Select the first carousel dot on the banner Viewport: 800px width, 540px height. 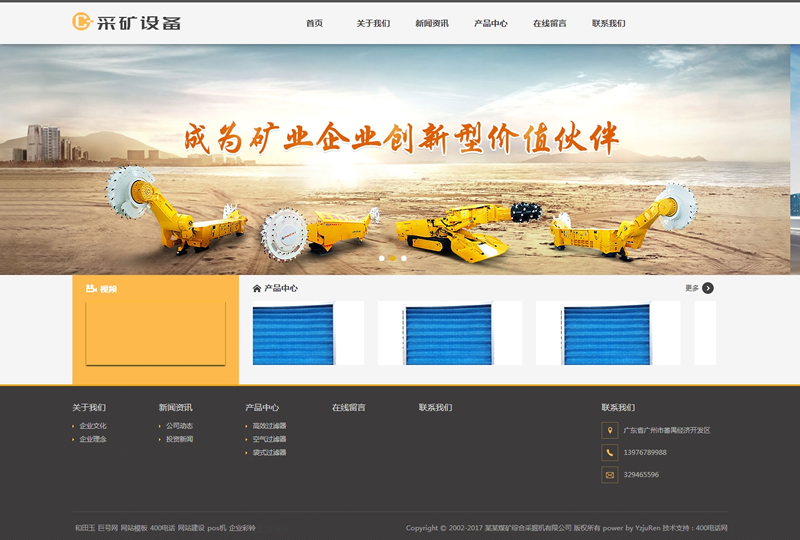tap(381, 258)
